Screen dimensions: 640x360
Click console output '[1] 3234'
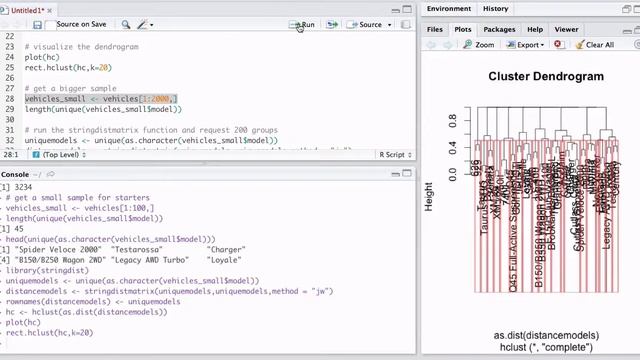pos(17,187)
